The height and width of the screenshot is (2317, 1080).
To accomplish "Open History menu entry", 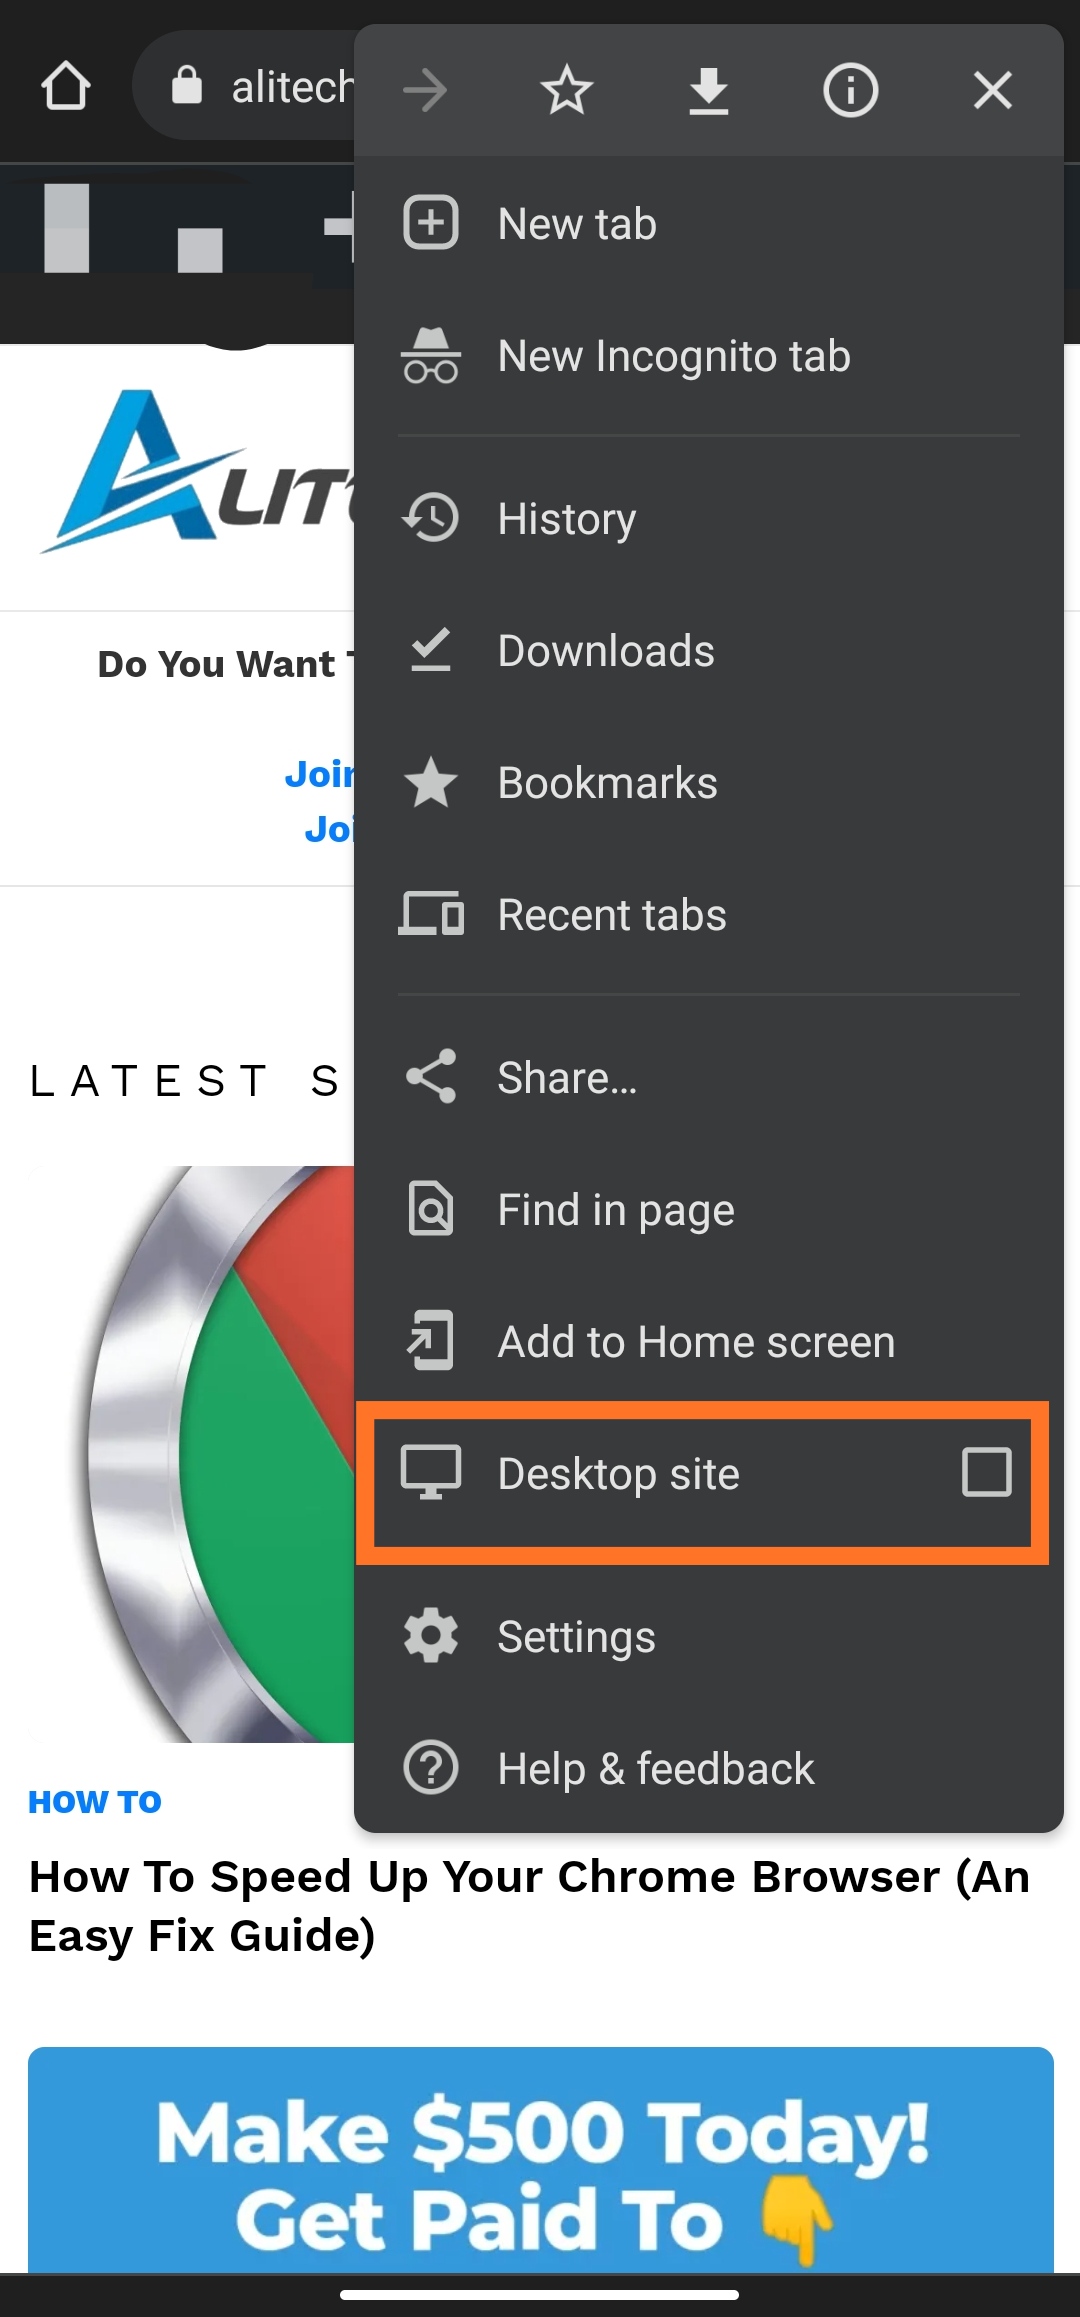I will tap(709, 518).
